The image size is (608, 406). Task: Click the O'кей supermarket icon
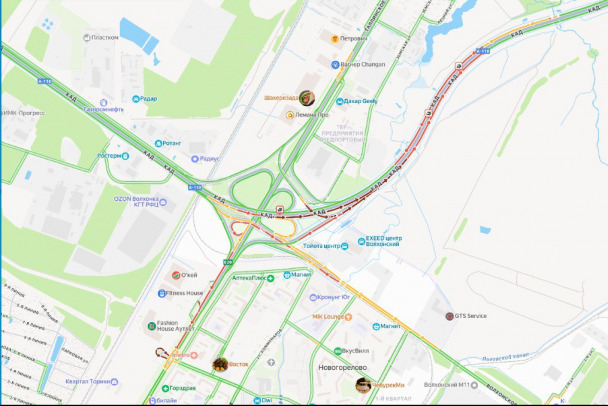tap(176, 275)
